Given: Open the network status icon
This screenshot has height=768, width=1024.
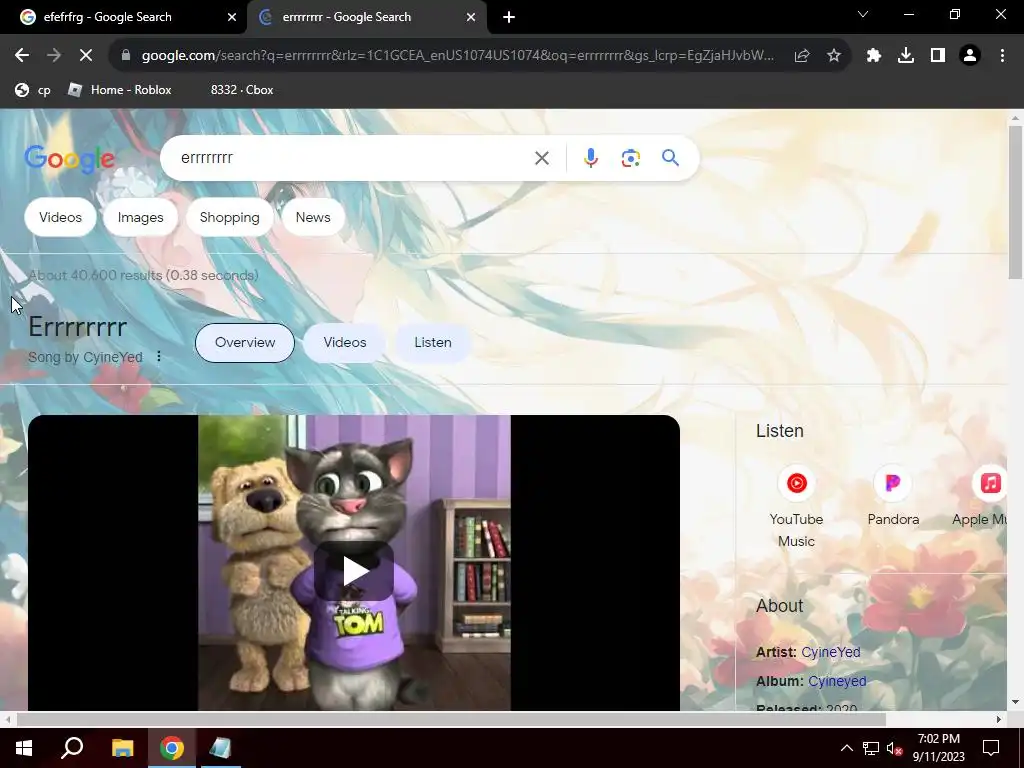Looking at the screenshot, I should [871, 748].
